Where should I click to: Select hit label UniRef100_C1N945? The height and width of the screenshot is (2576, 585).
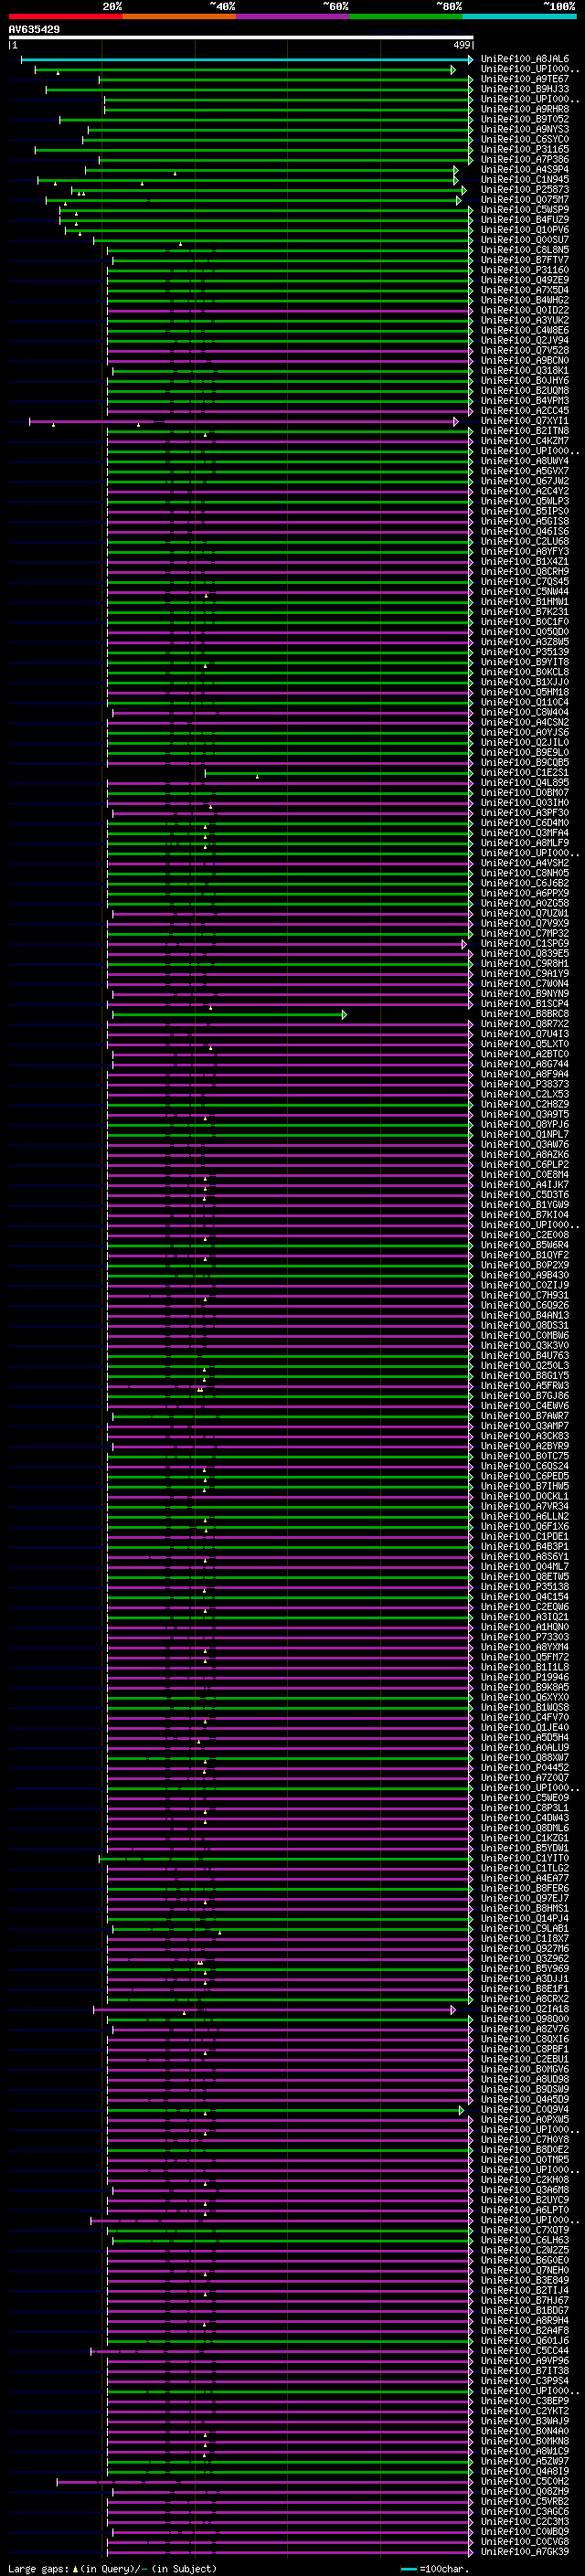[525, 179]
